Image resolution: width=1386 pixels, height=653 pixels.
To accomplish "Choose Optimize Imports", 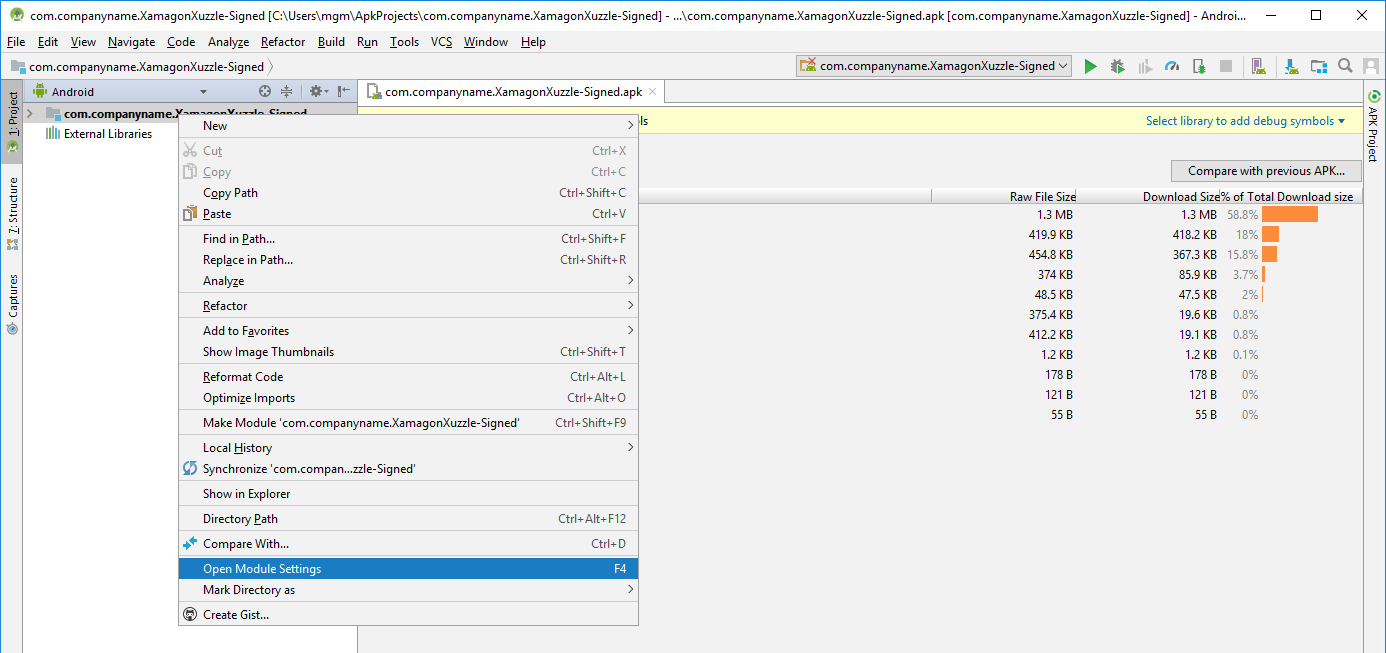I will click(408, 398).
